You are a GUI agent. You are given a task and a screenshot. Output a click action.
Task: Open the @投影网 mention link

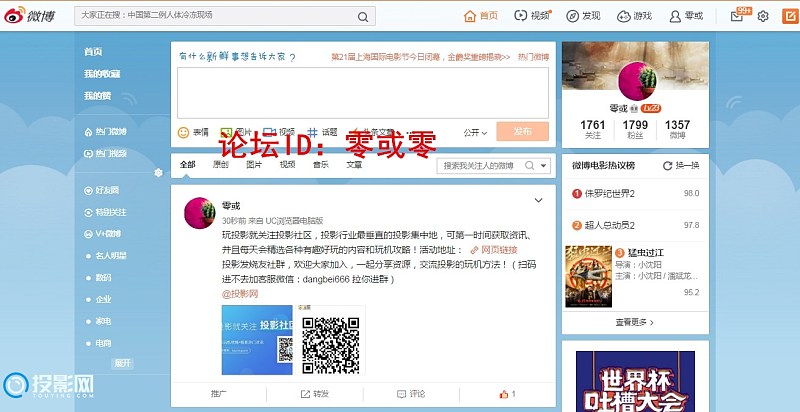click(x=240, y=294)
